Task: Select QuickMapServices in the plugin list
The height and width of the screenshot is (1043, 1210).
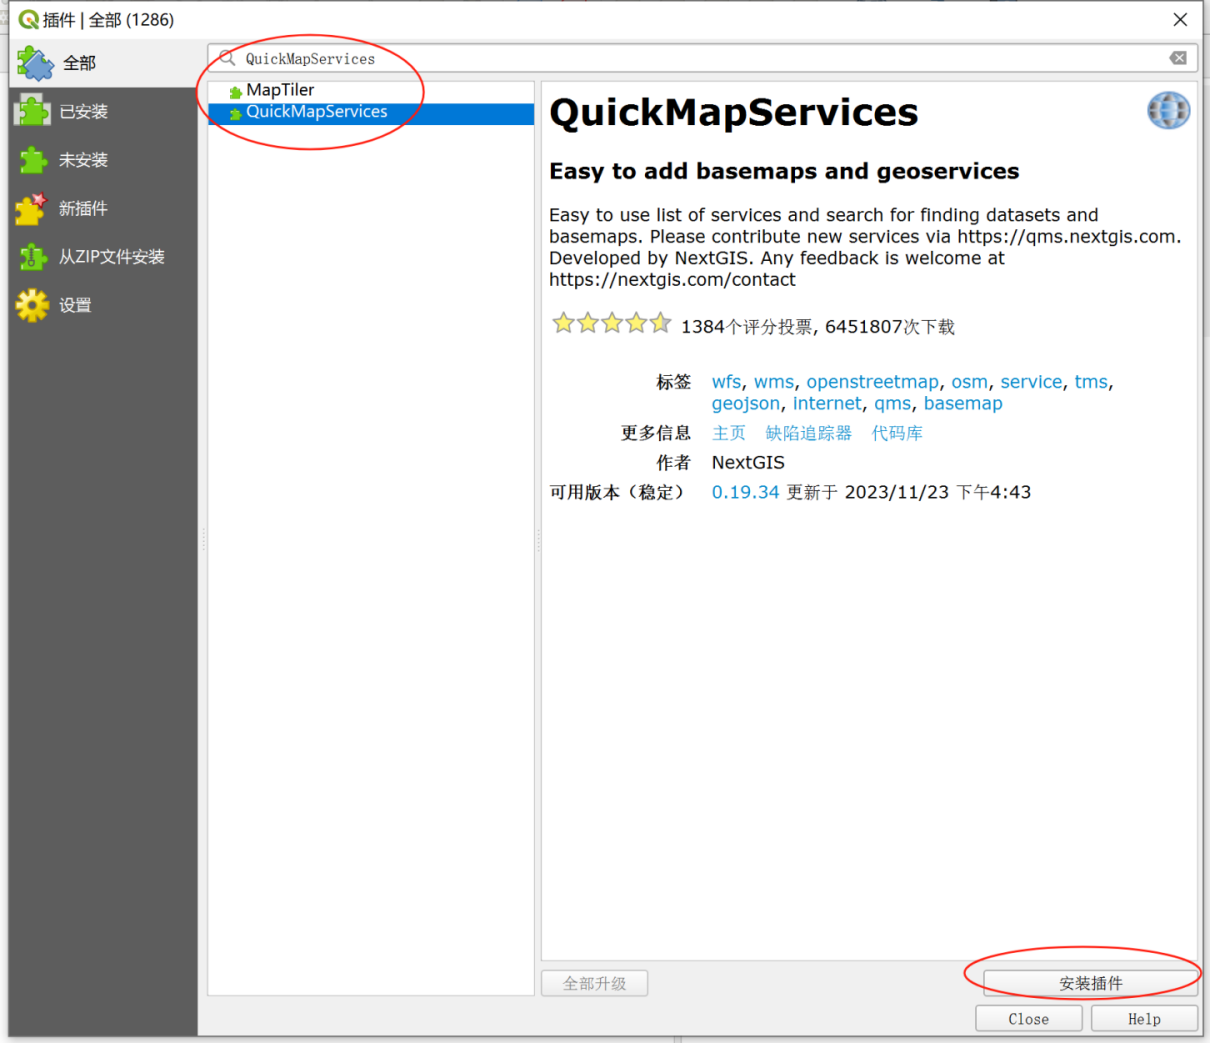Action: (371, 112)
